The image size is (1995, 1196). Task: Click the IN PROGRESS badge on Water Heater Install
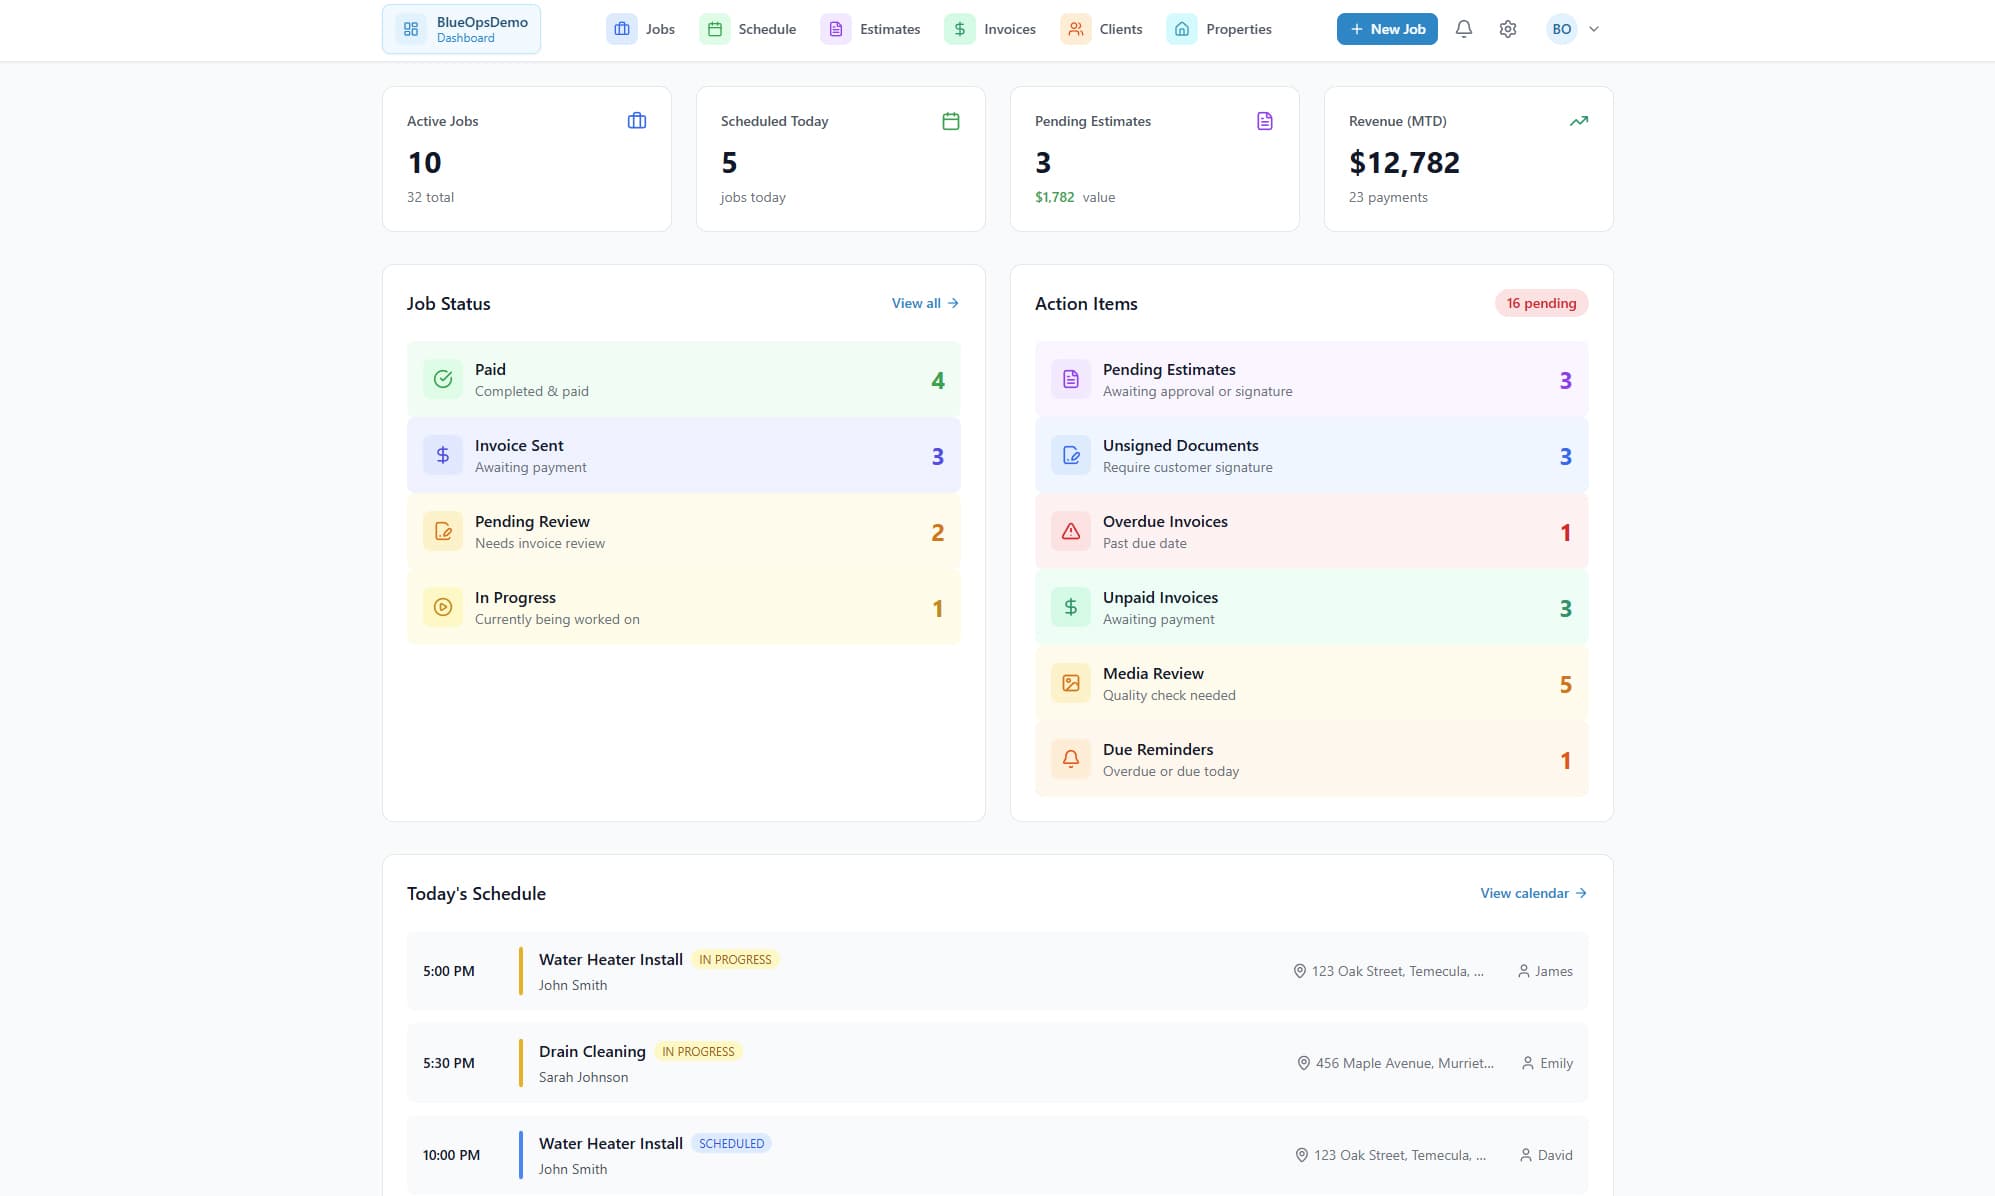[x=735, y=959]
